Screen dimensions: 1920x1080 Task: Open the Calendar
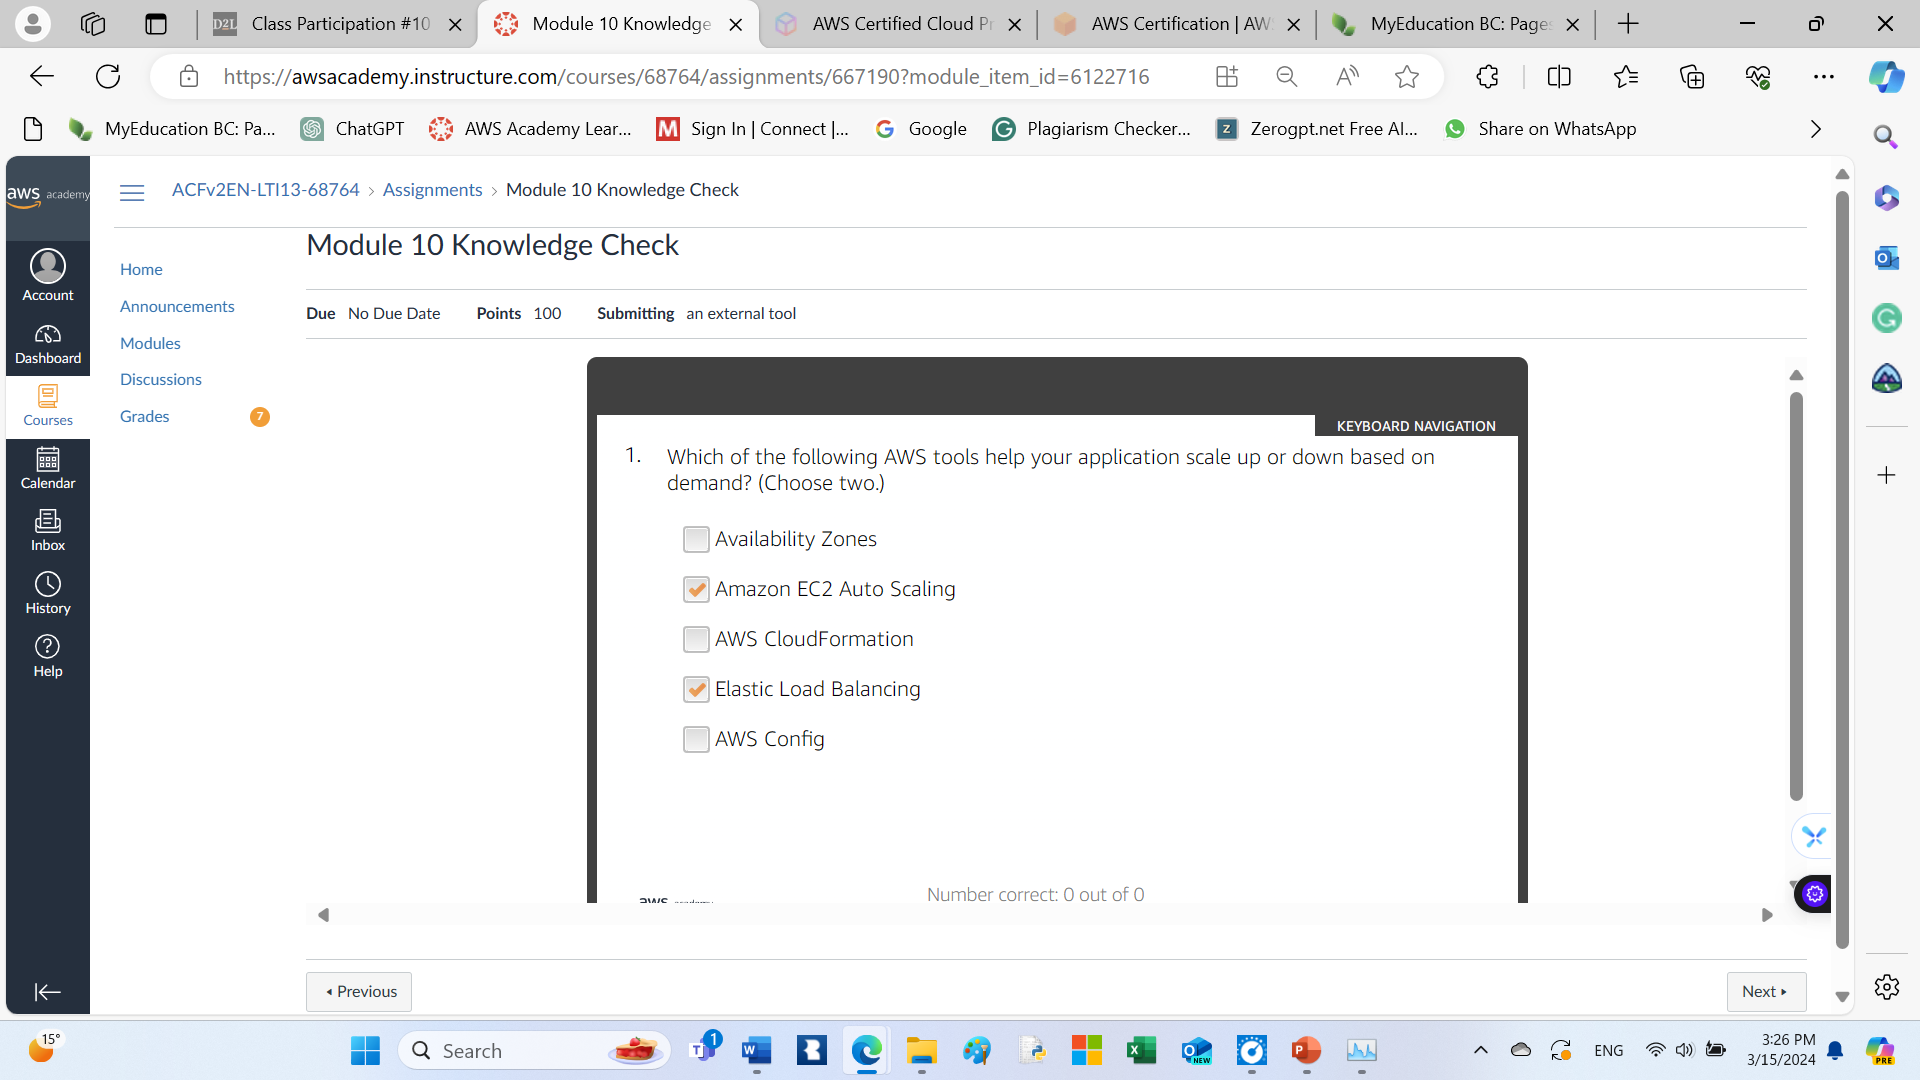click(47, 468)
